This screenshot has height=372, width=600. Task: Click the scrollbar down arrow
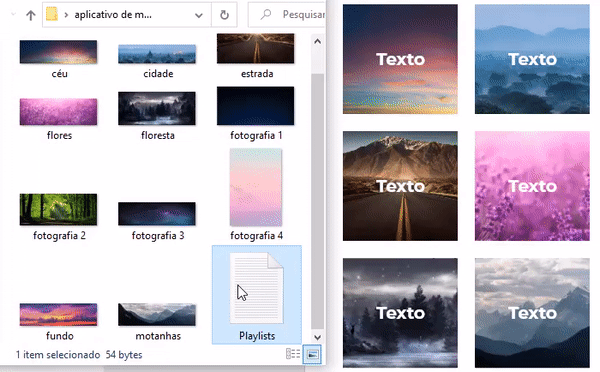pyautogui.click(x=317, y=337)
